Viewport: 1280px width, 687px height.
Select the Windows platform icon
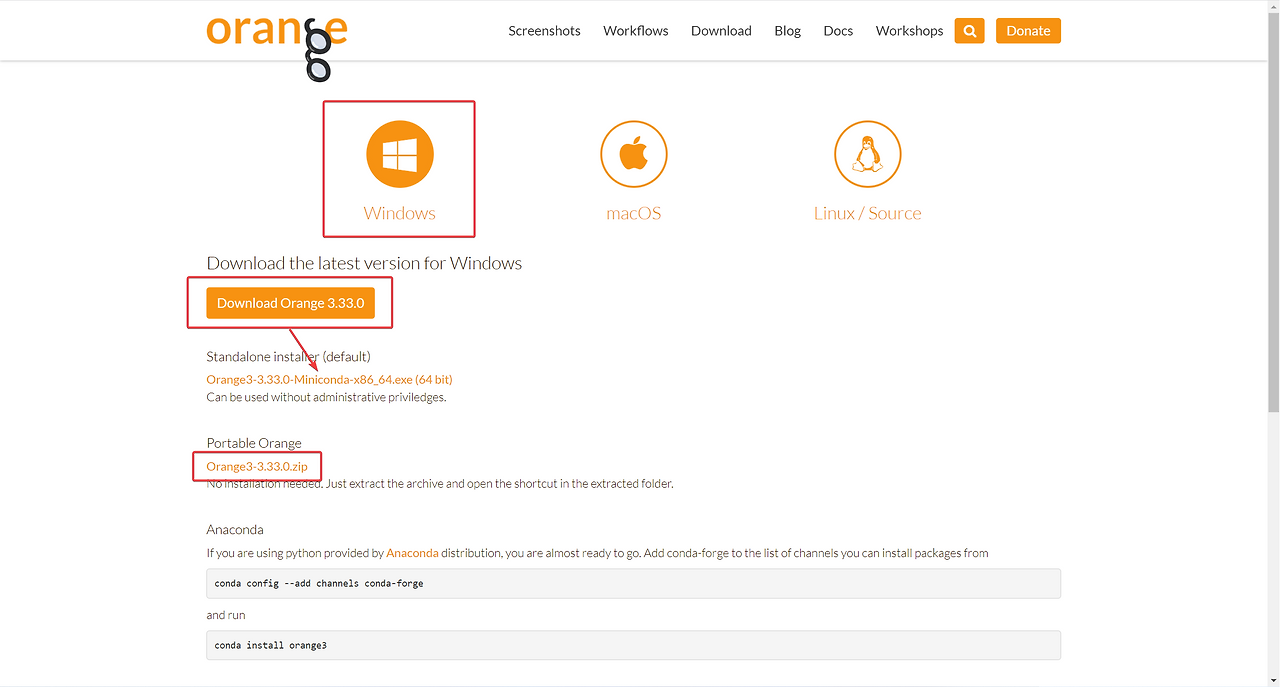point(400,154)
